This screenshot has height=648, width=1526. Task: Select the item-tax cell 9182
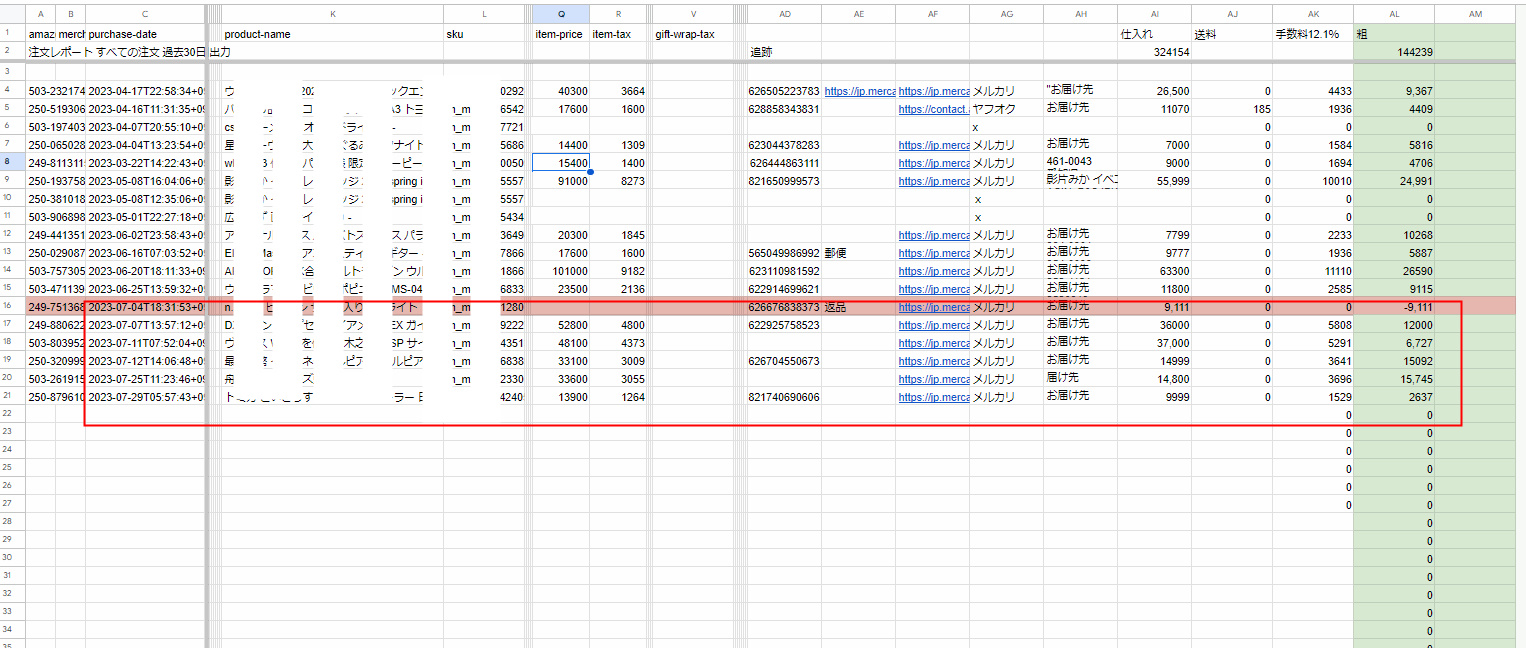click(x=619, y=271)
